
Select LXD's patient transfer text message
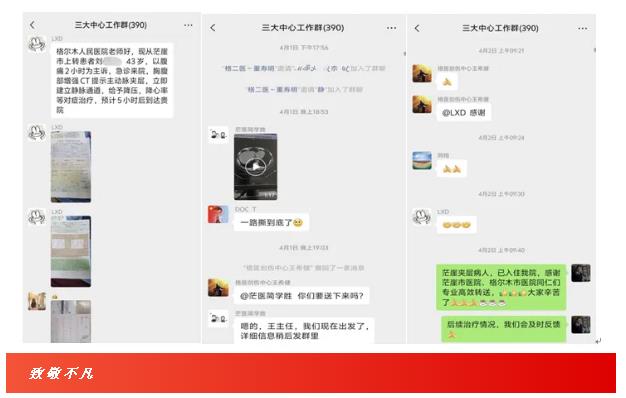coord(112,80)
